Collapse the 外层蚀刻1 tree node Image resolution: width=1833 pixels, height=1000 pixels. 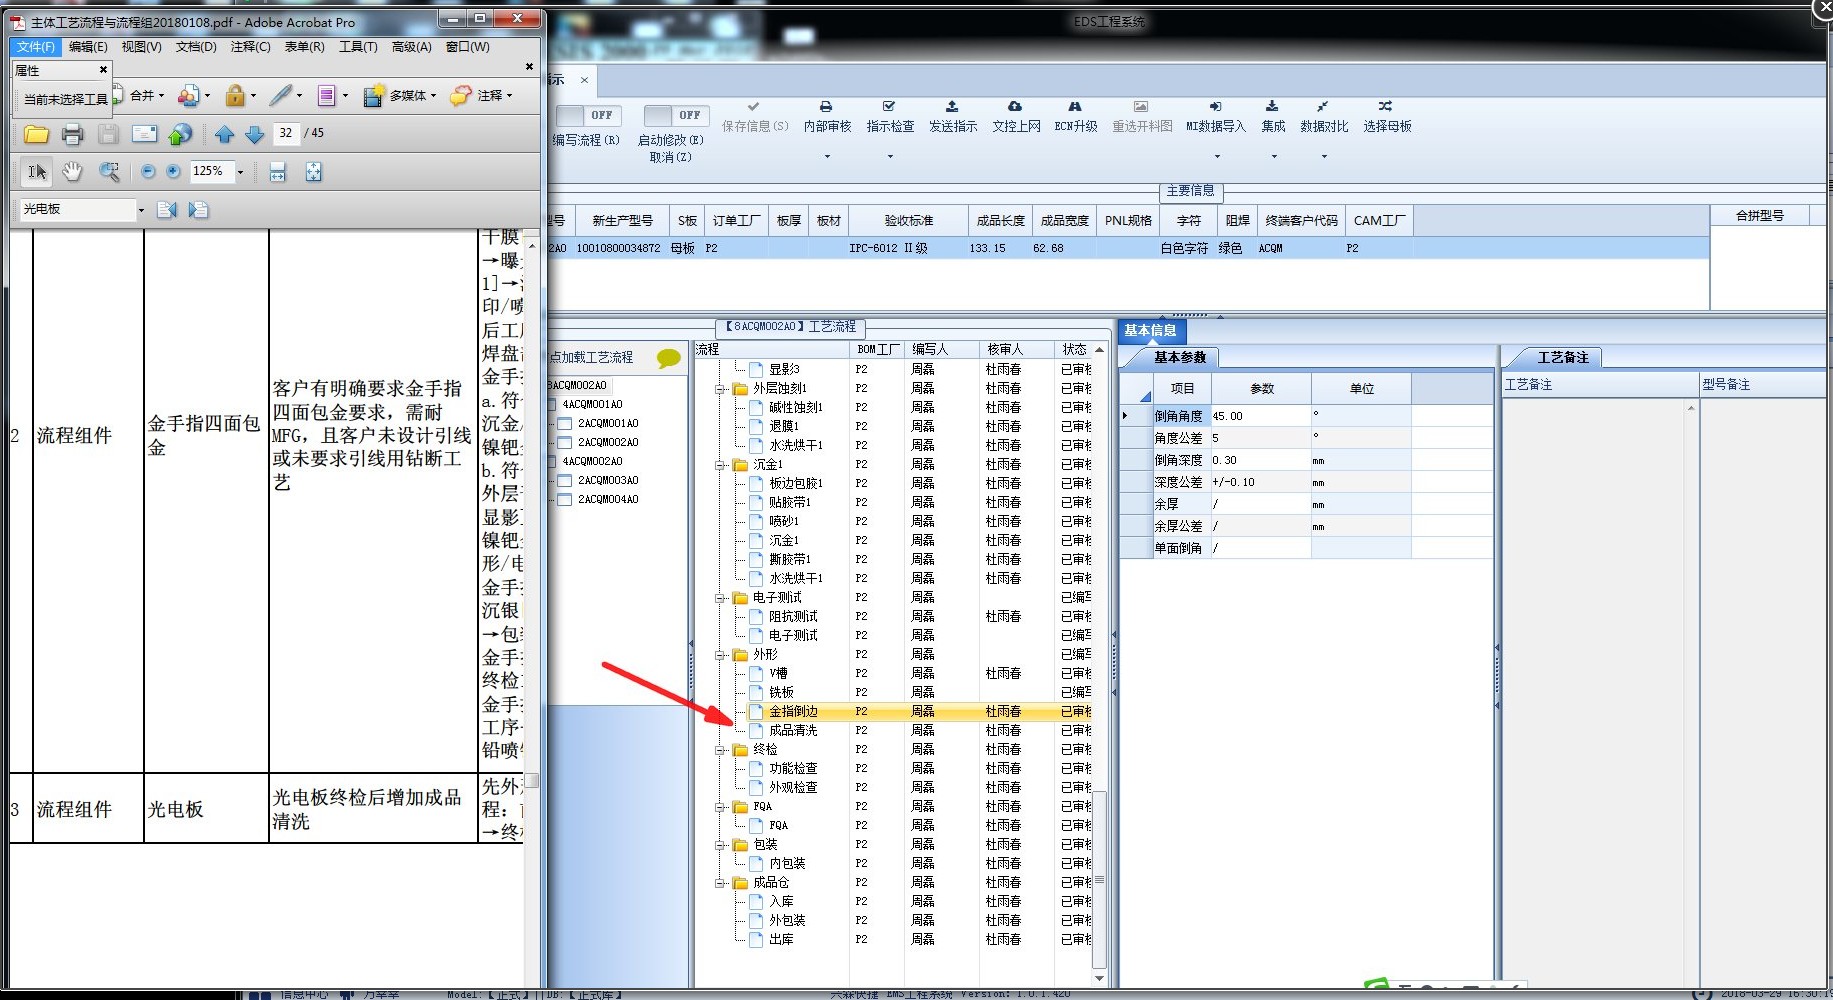pos(720,388)
